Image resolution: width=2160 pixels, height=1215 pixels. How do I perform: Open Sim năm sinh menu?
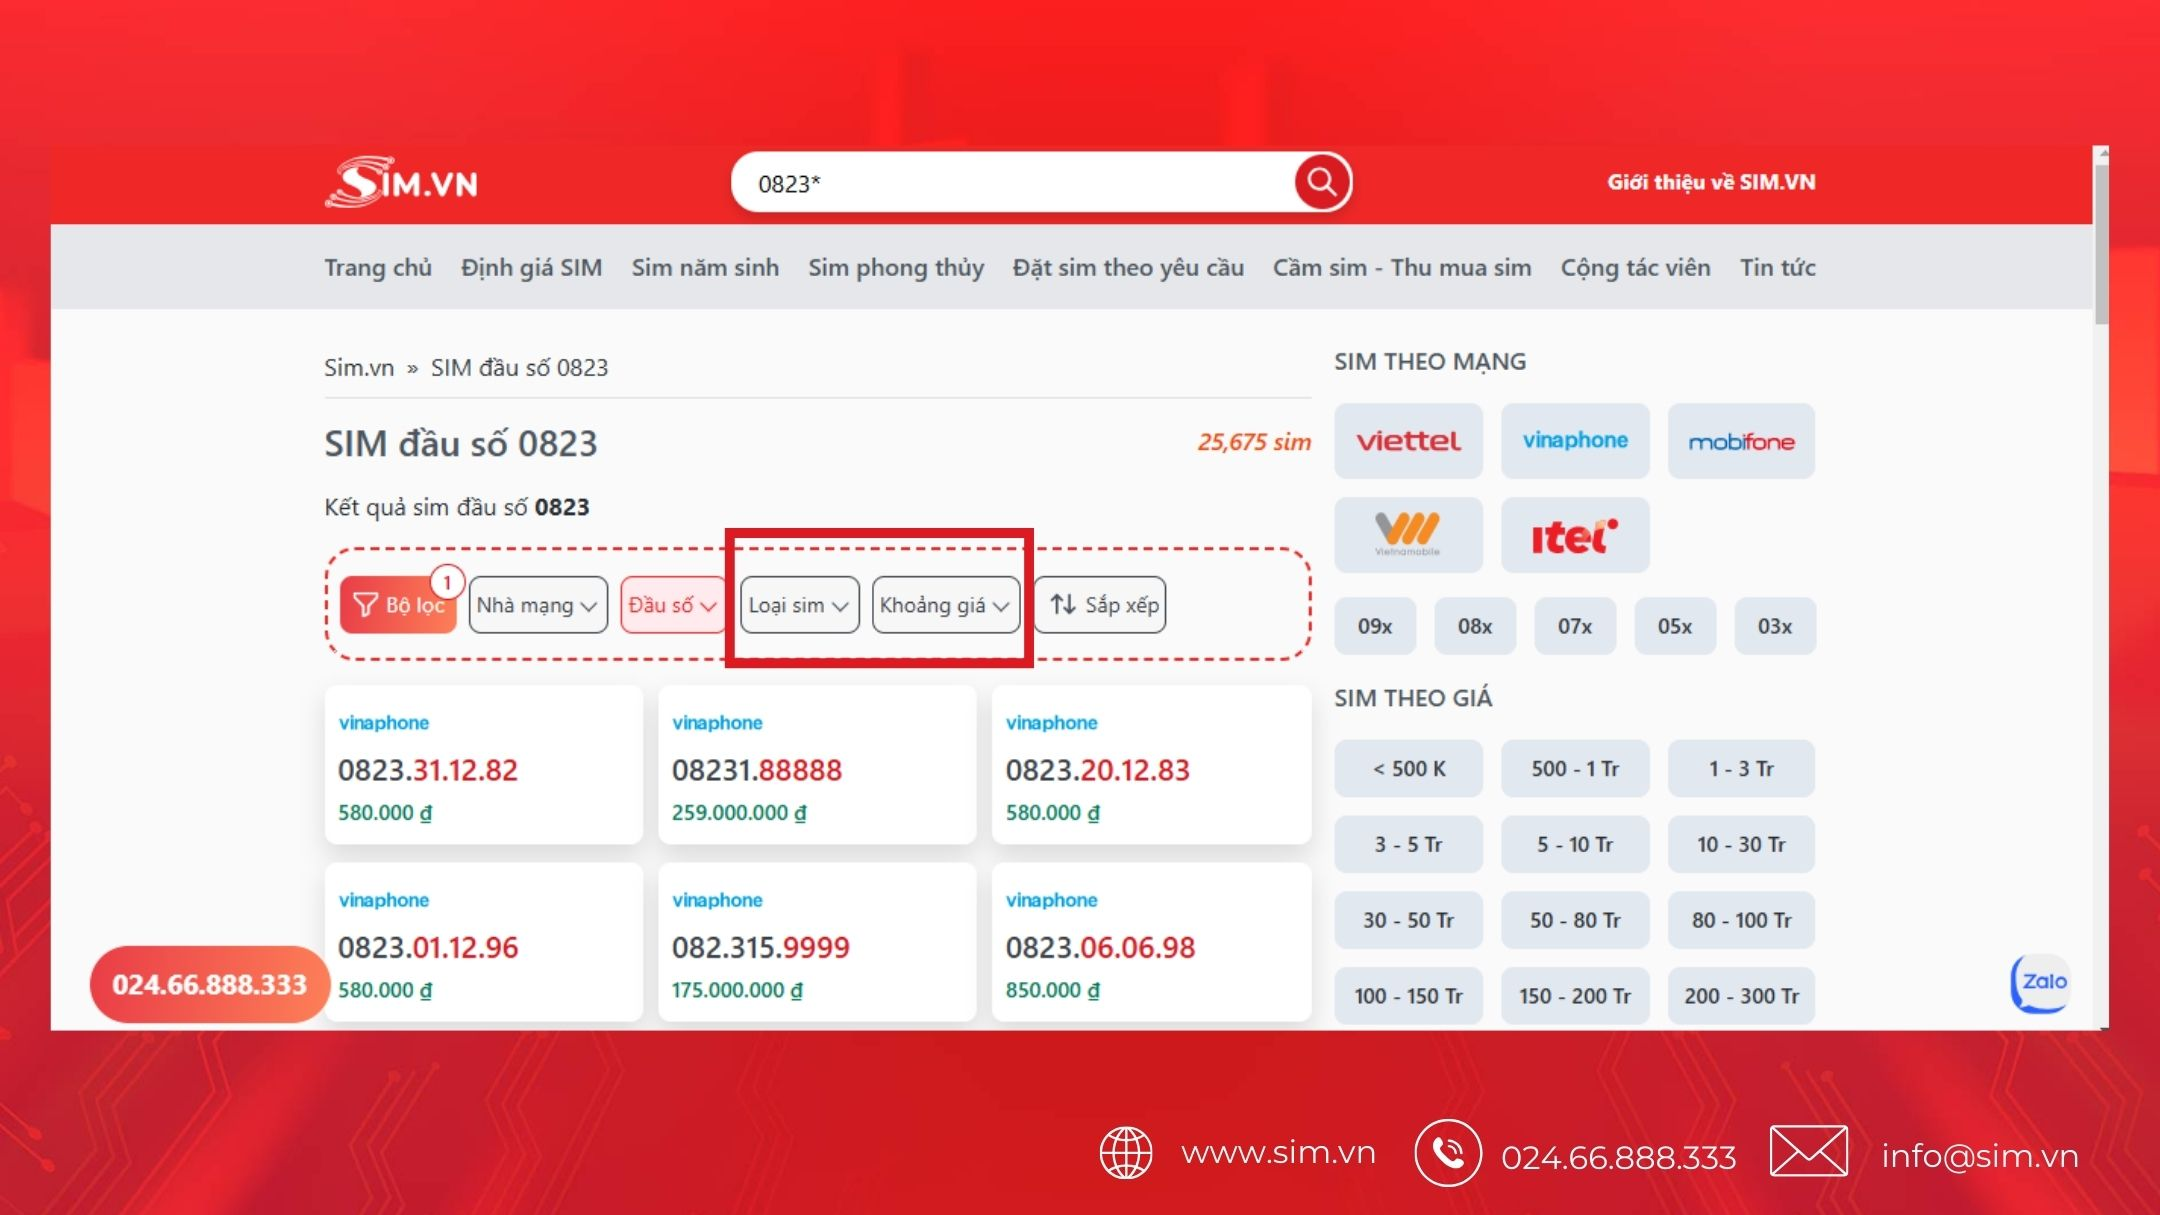click(705, 268)
